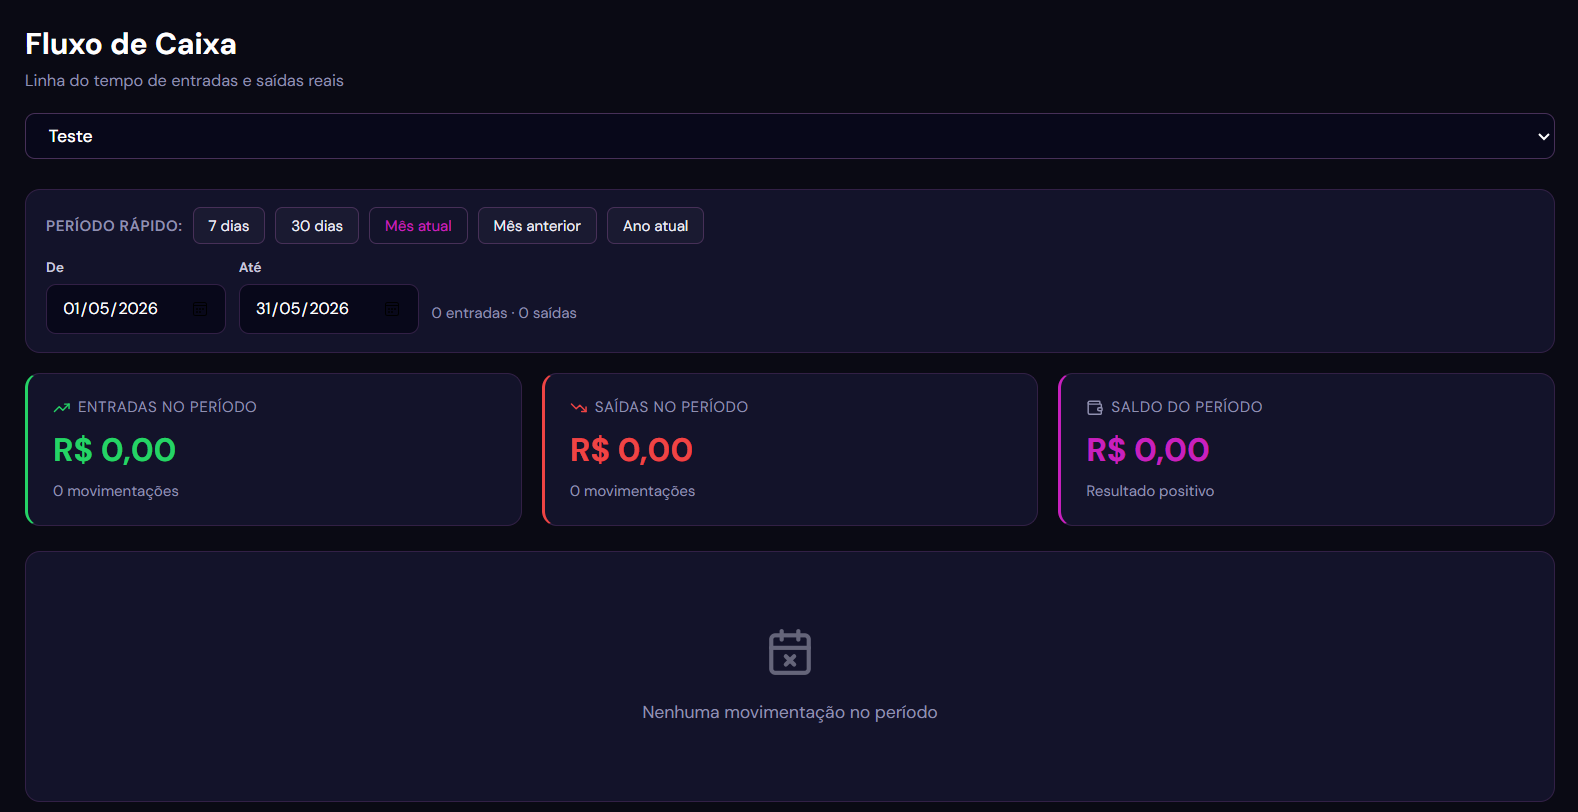Click the SAÍDAS NO PERÍODO label
Screen dimensions: 1578x812
pyautogui.click(x=671, y=407)
